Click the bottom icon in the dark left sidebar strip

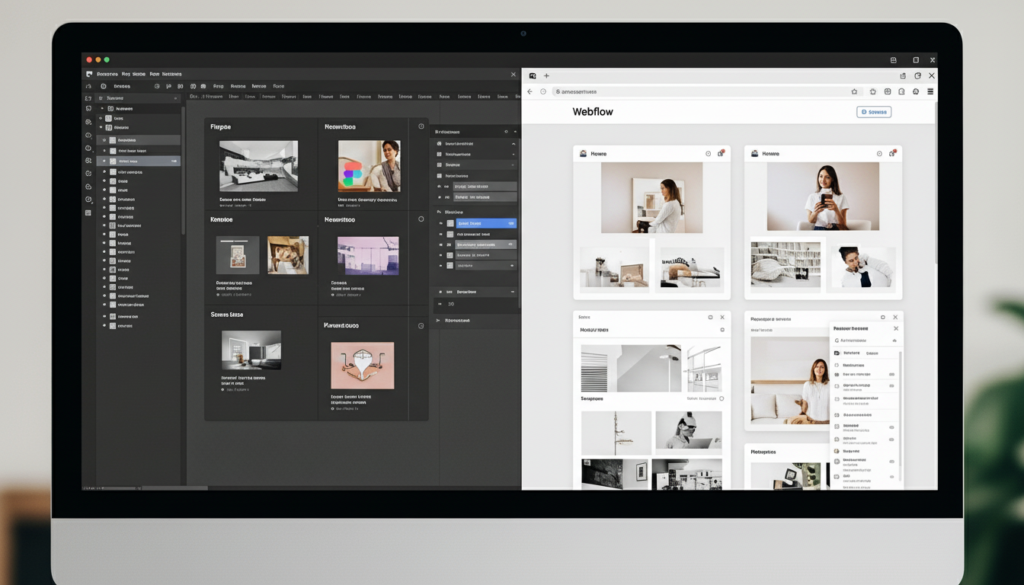(x=89, y=213)
